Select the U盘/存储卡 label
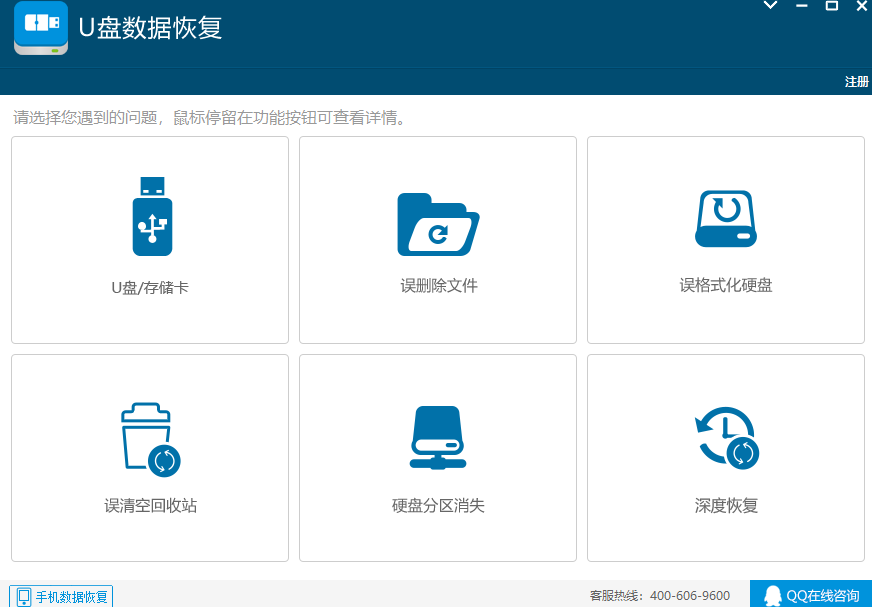The height and width of the screenshot is (607, 872). [150, 288]
